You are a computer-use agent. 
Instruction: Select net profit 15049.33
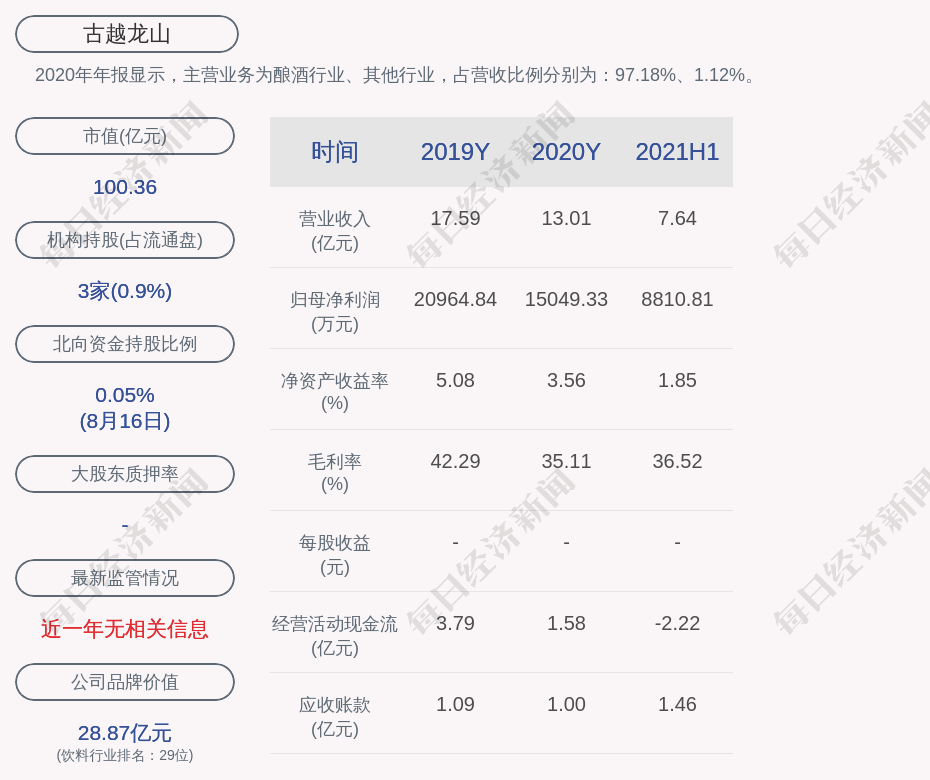566,299
